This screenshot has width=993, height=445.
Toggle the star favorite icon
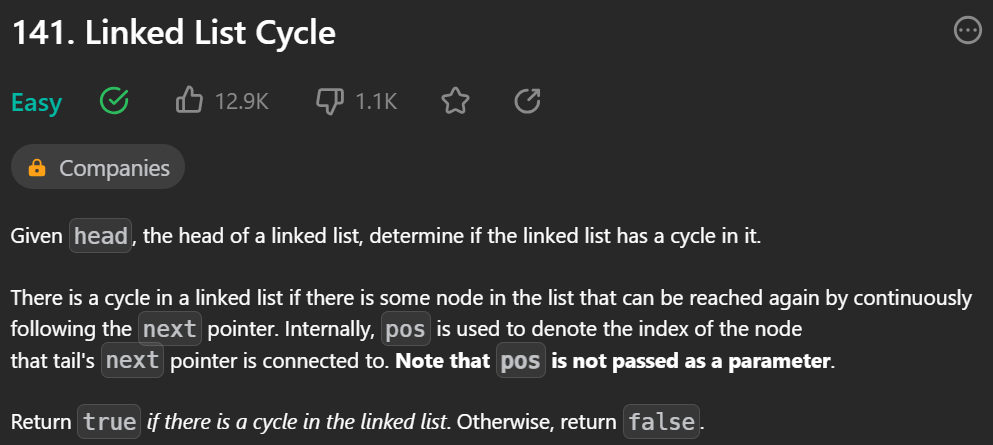click(x=455, y=101)
